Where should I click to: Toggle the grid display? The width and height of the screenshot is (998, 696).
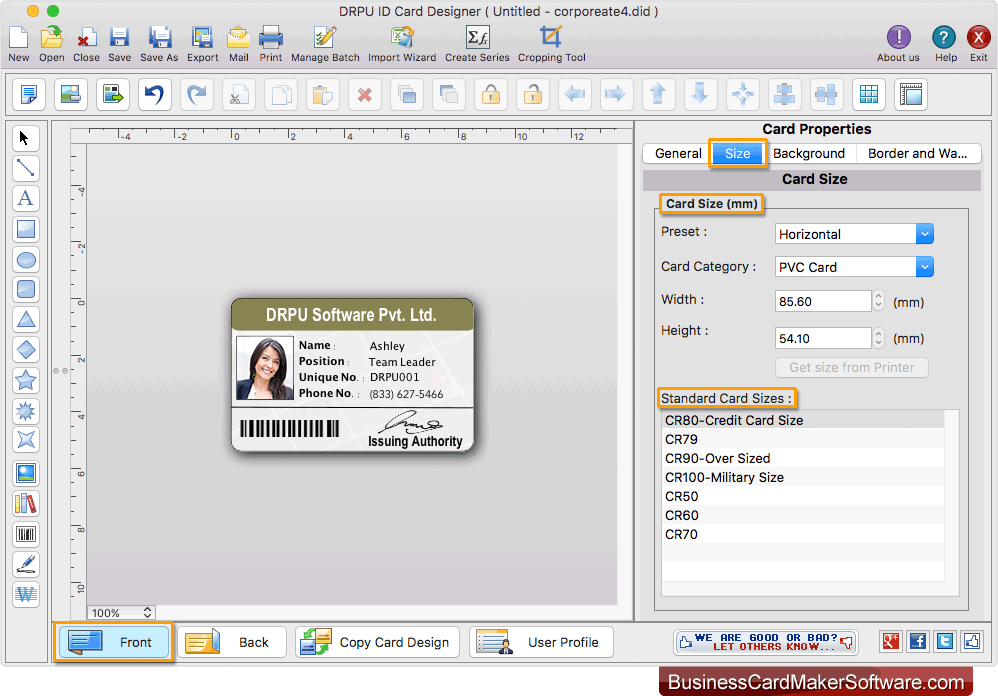tap(868, 94)
